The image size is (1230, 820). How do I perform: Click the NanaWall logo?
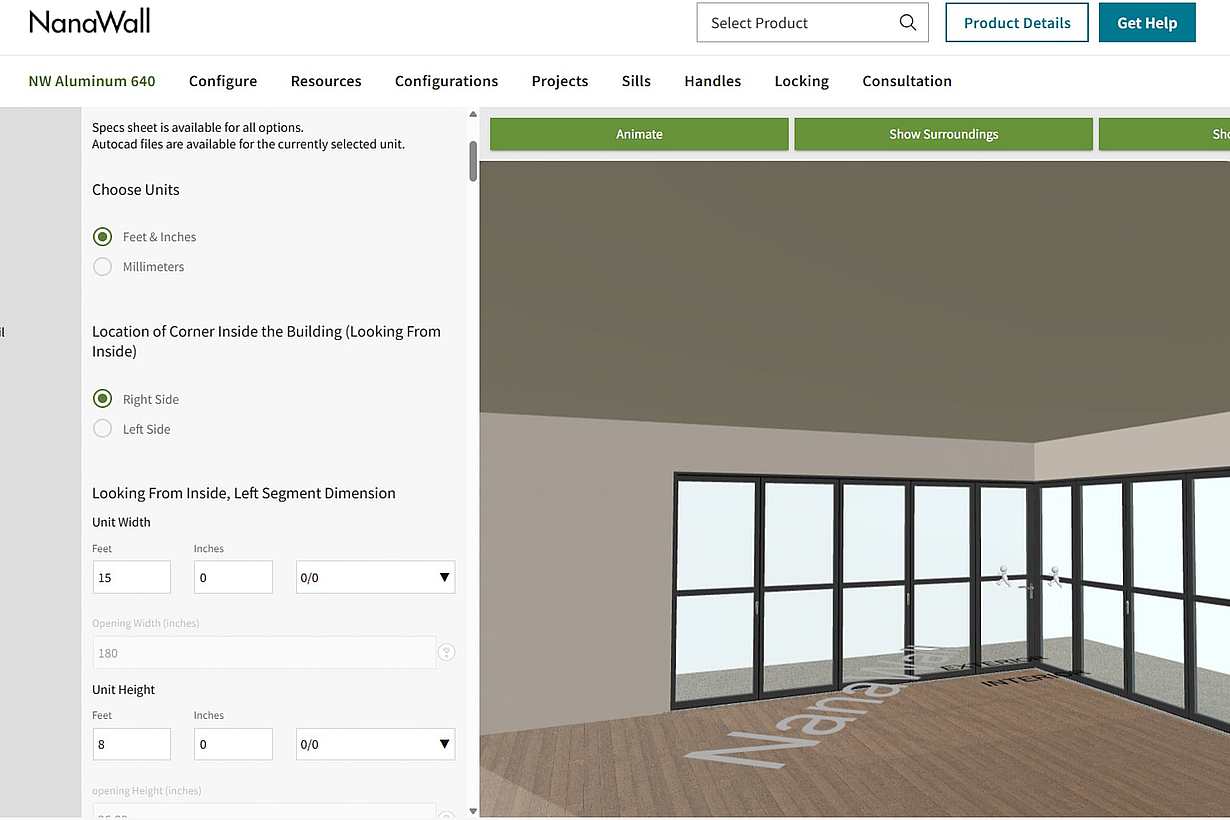(x=90, y=21)
